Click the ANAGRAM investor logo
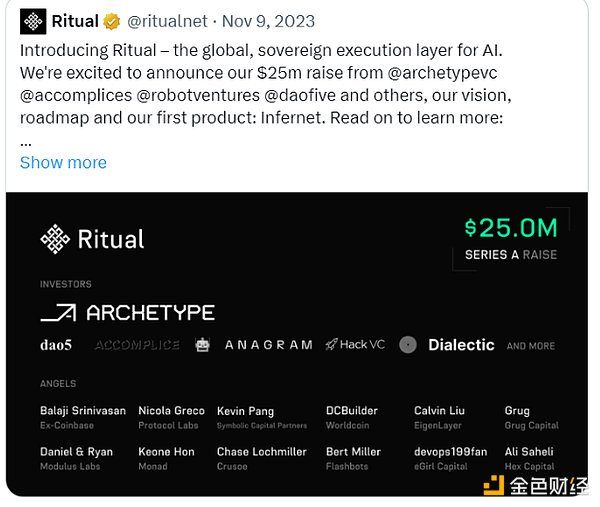Screen dimensions: 600x507 269,345
